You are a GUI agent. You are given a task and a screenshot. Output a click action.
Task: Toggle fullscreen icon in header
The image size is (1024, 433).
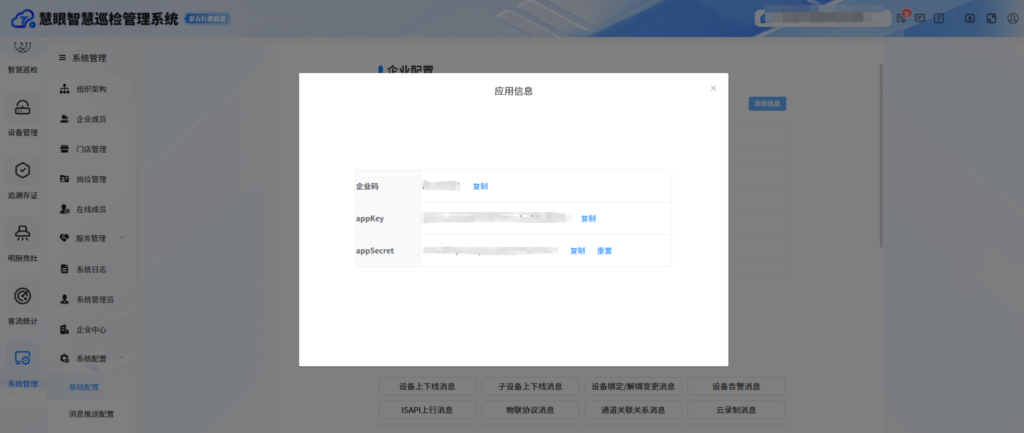991,18
